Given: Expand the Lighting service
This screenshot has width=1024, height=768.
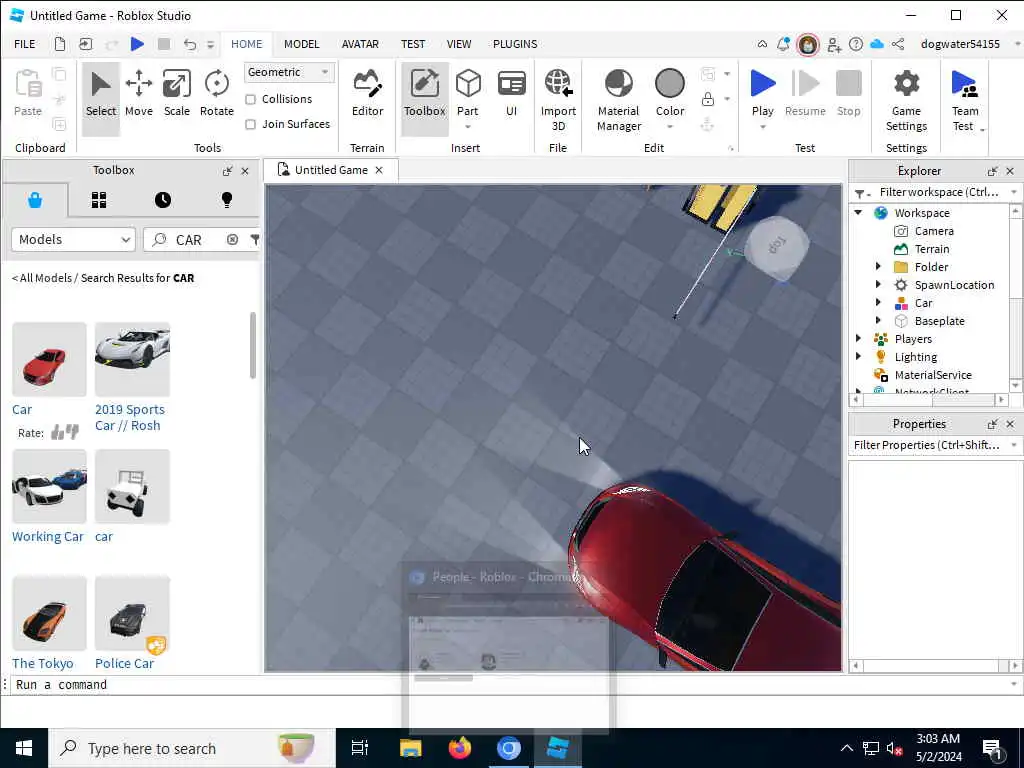Looking at the screenshot, I should pos(858,357).
